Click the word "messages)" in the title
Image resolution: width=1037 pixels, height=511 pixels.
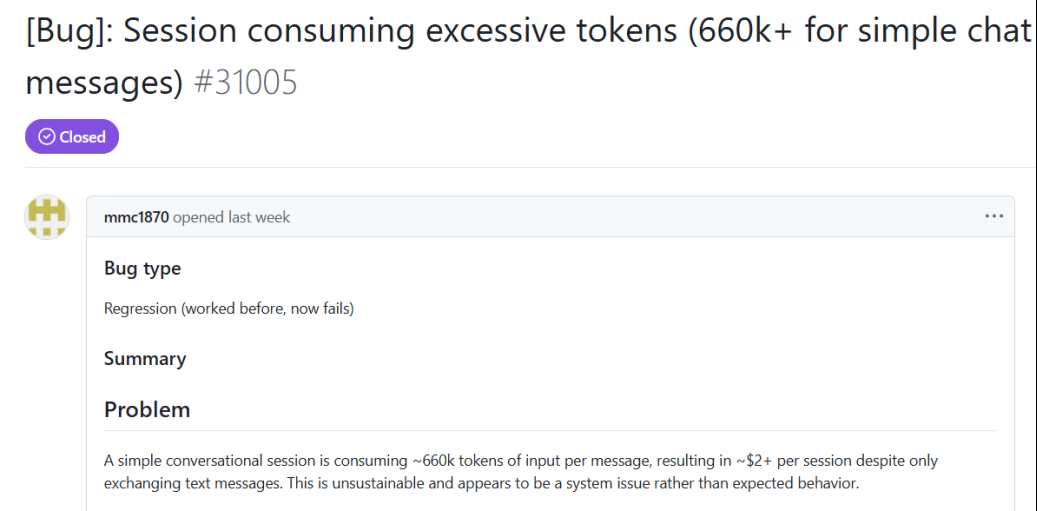104,82
